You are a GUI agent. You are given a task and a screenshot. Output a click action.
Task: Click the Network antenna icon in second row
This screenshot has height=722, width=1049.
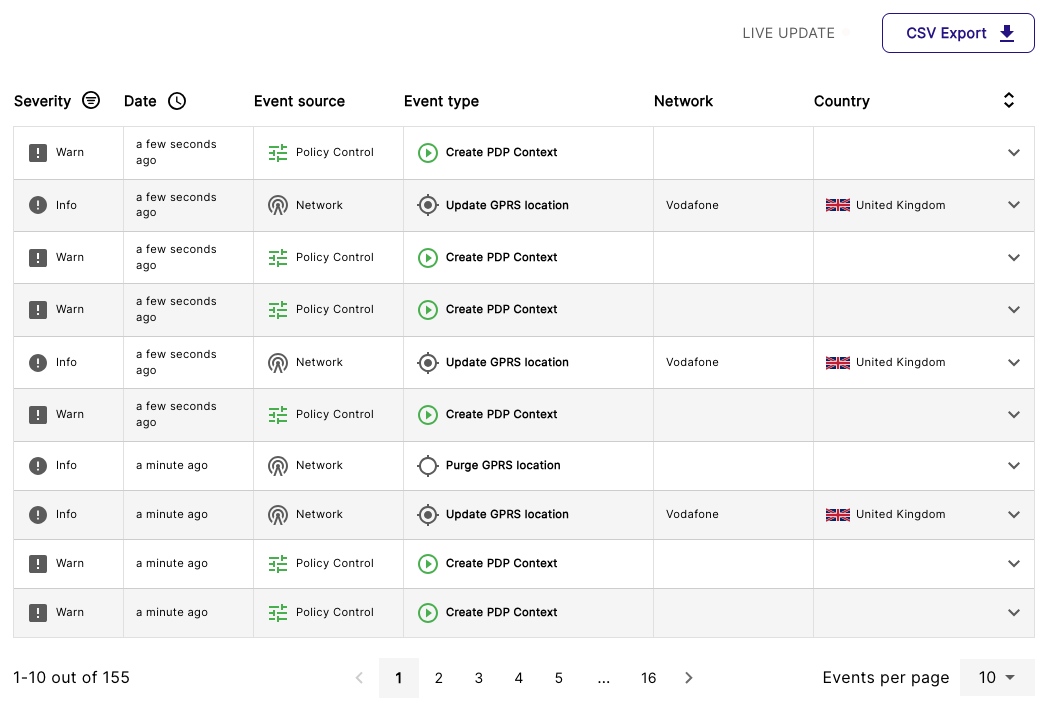[x=278, y=205]
